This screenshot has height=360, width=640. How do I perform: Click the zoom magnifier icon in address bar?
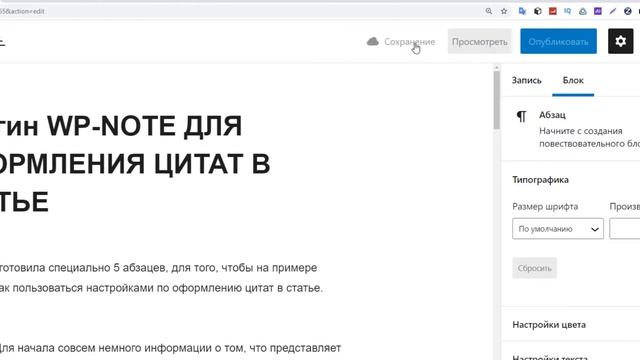click(489, 11)
